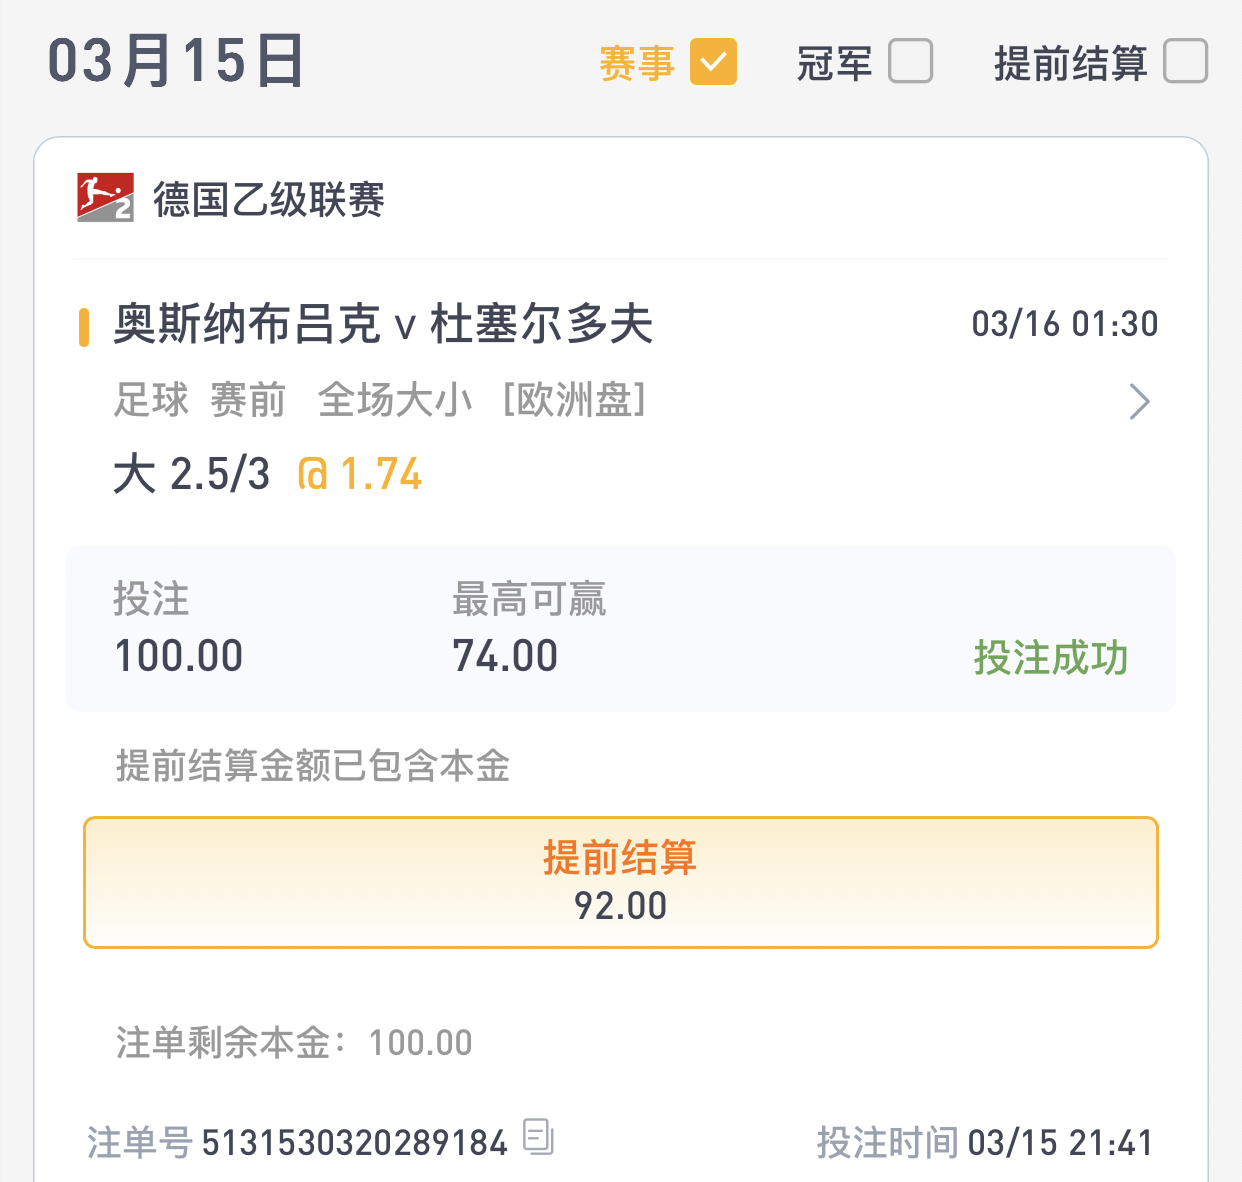Click the 03/16 01:30 match time
The height and width of the screenshot is (1182, 1242).
(1064, 324)
